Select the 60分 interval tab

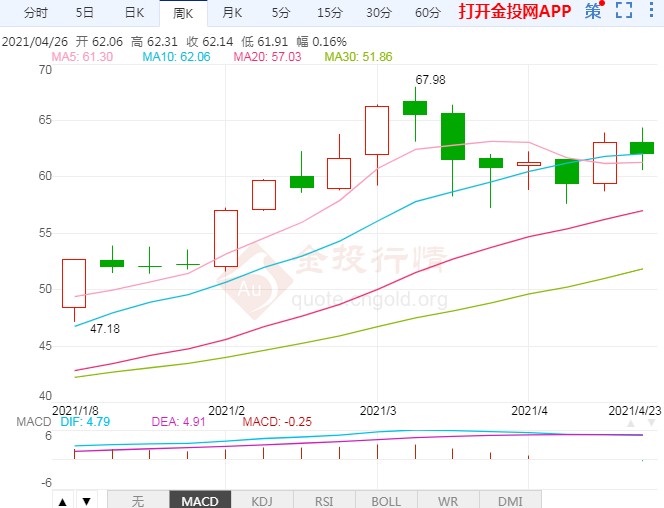(427, 13)
